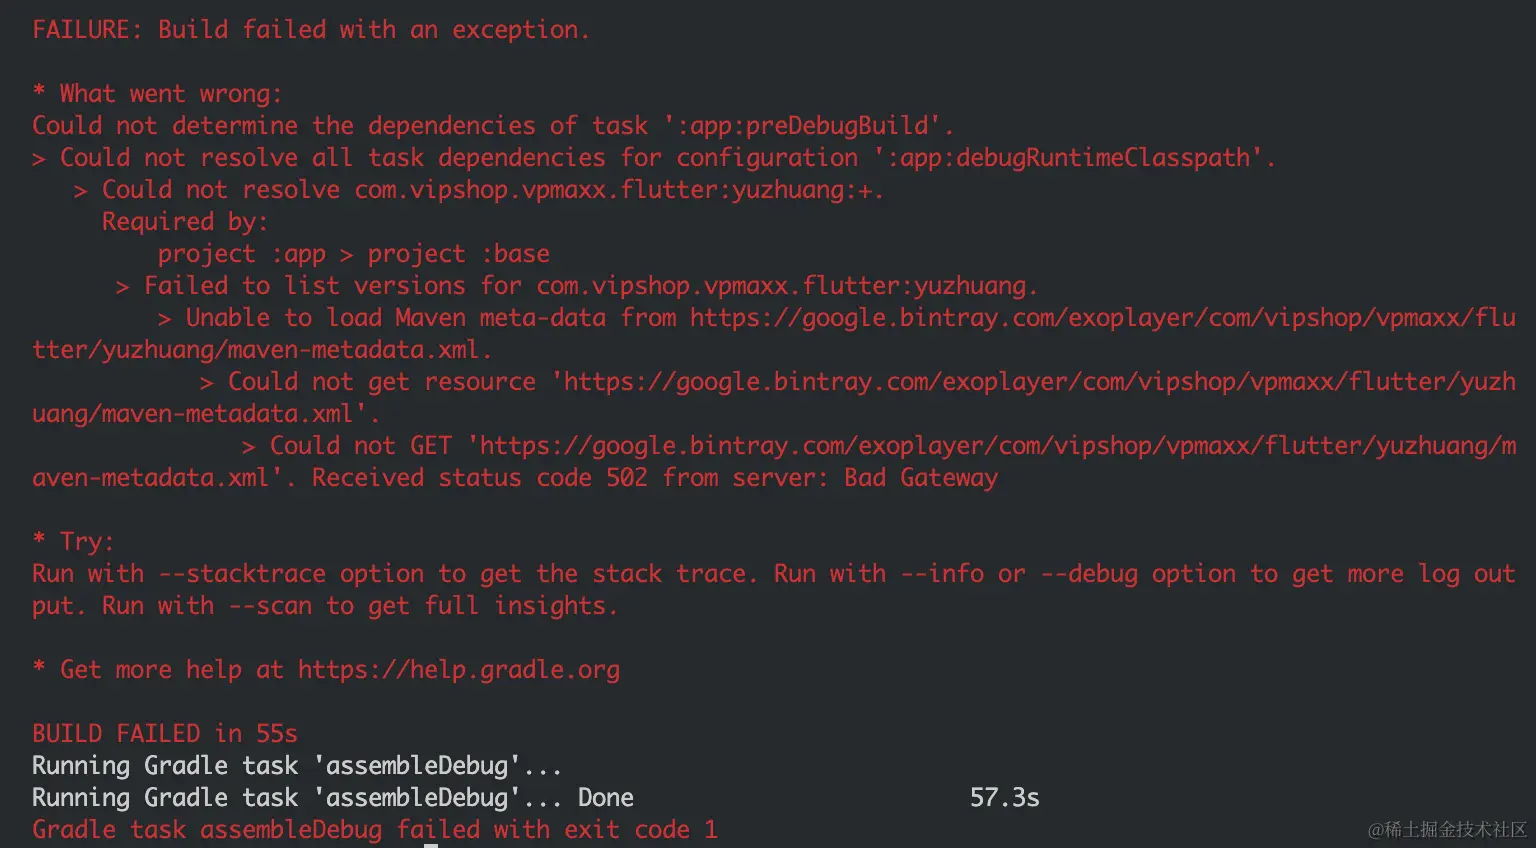Open the help.gradle.org link

(x=459, y=670)
